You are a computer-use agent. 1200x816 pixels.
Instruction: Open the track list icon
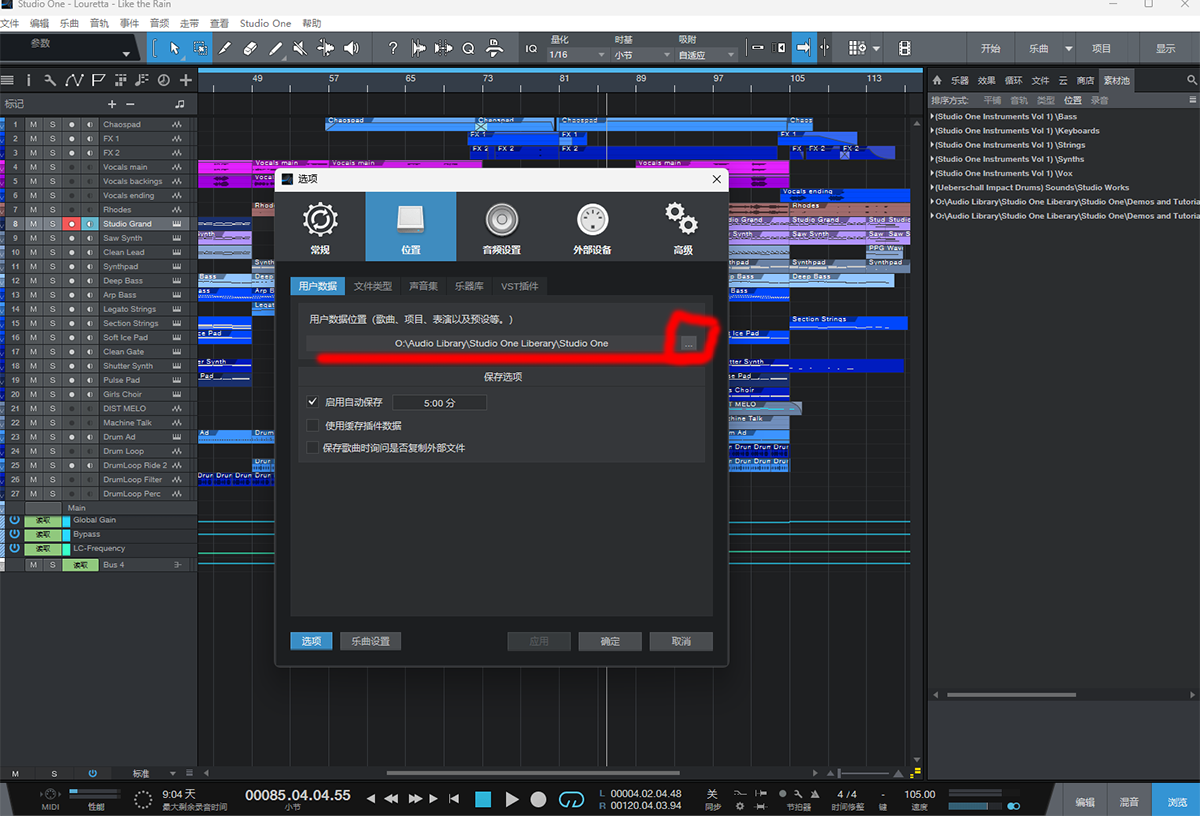pyautogui.click(x=8, y=80)
